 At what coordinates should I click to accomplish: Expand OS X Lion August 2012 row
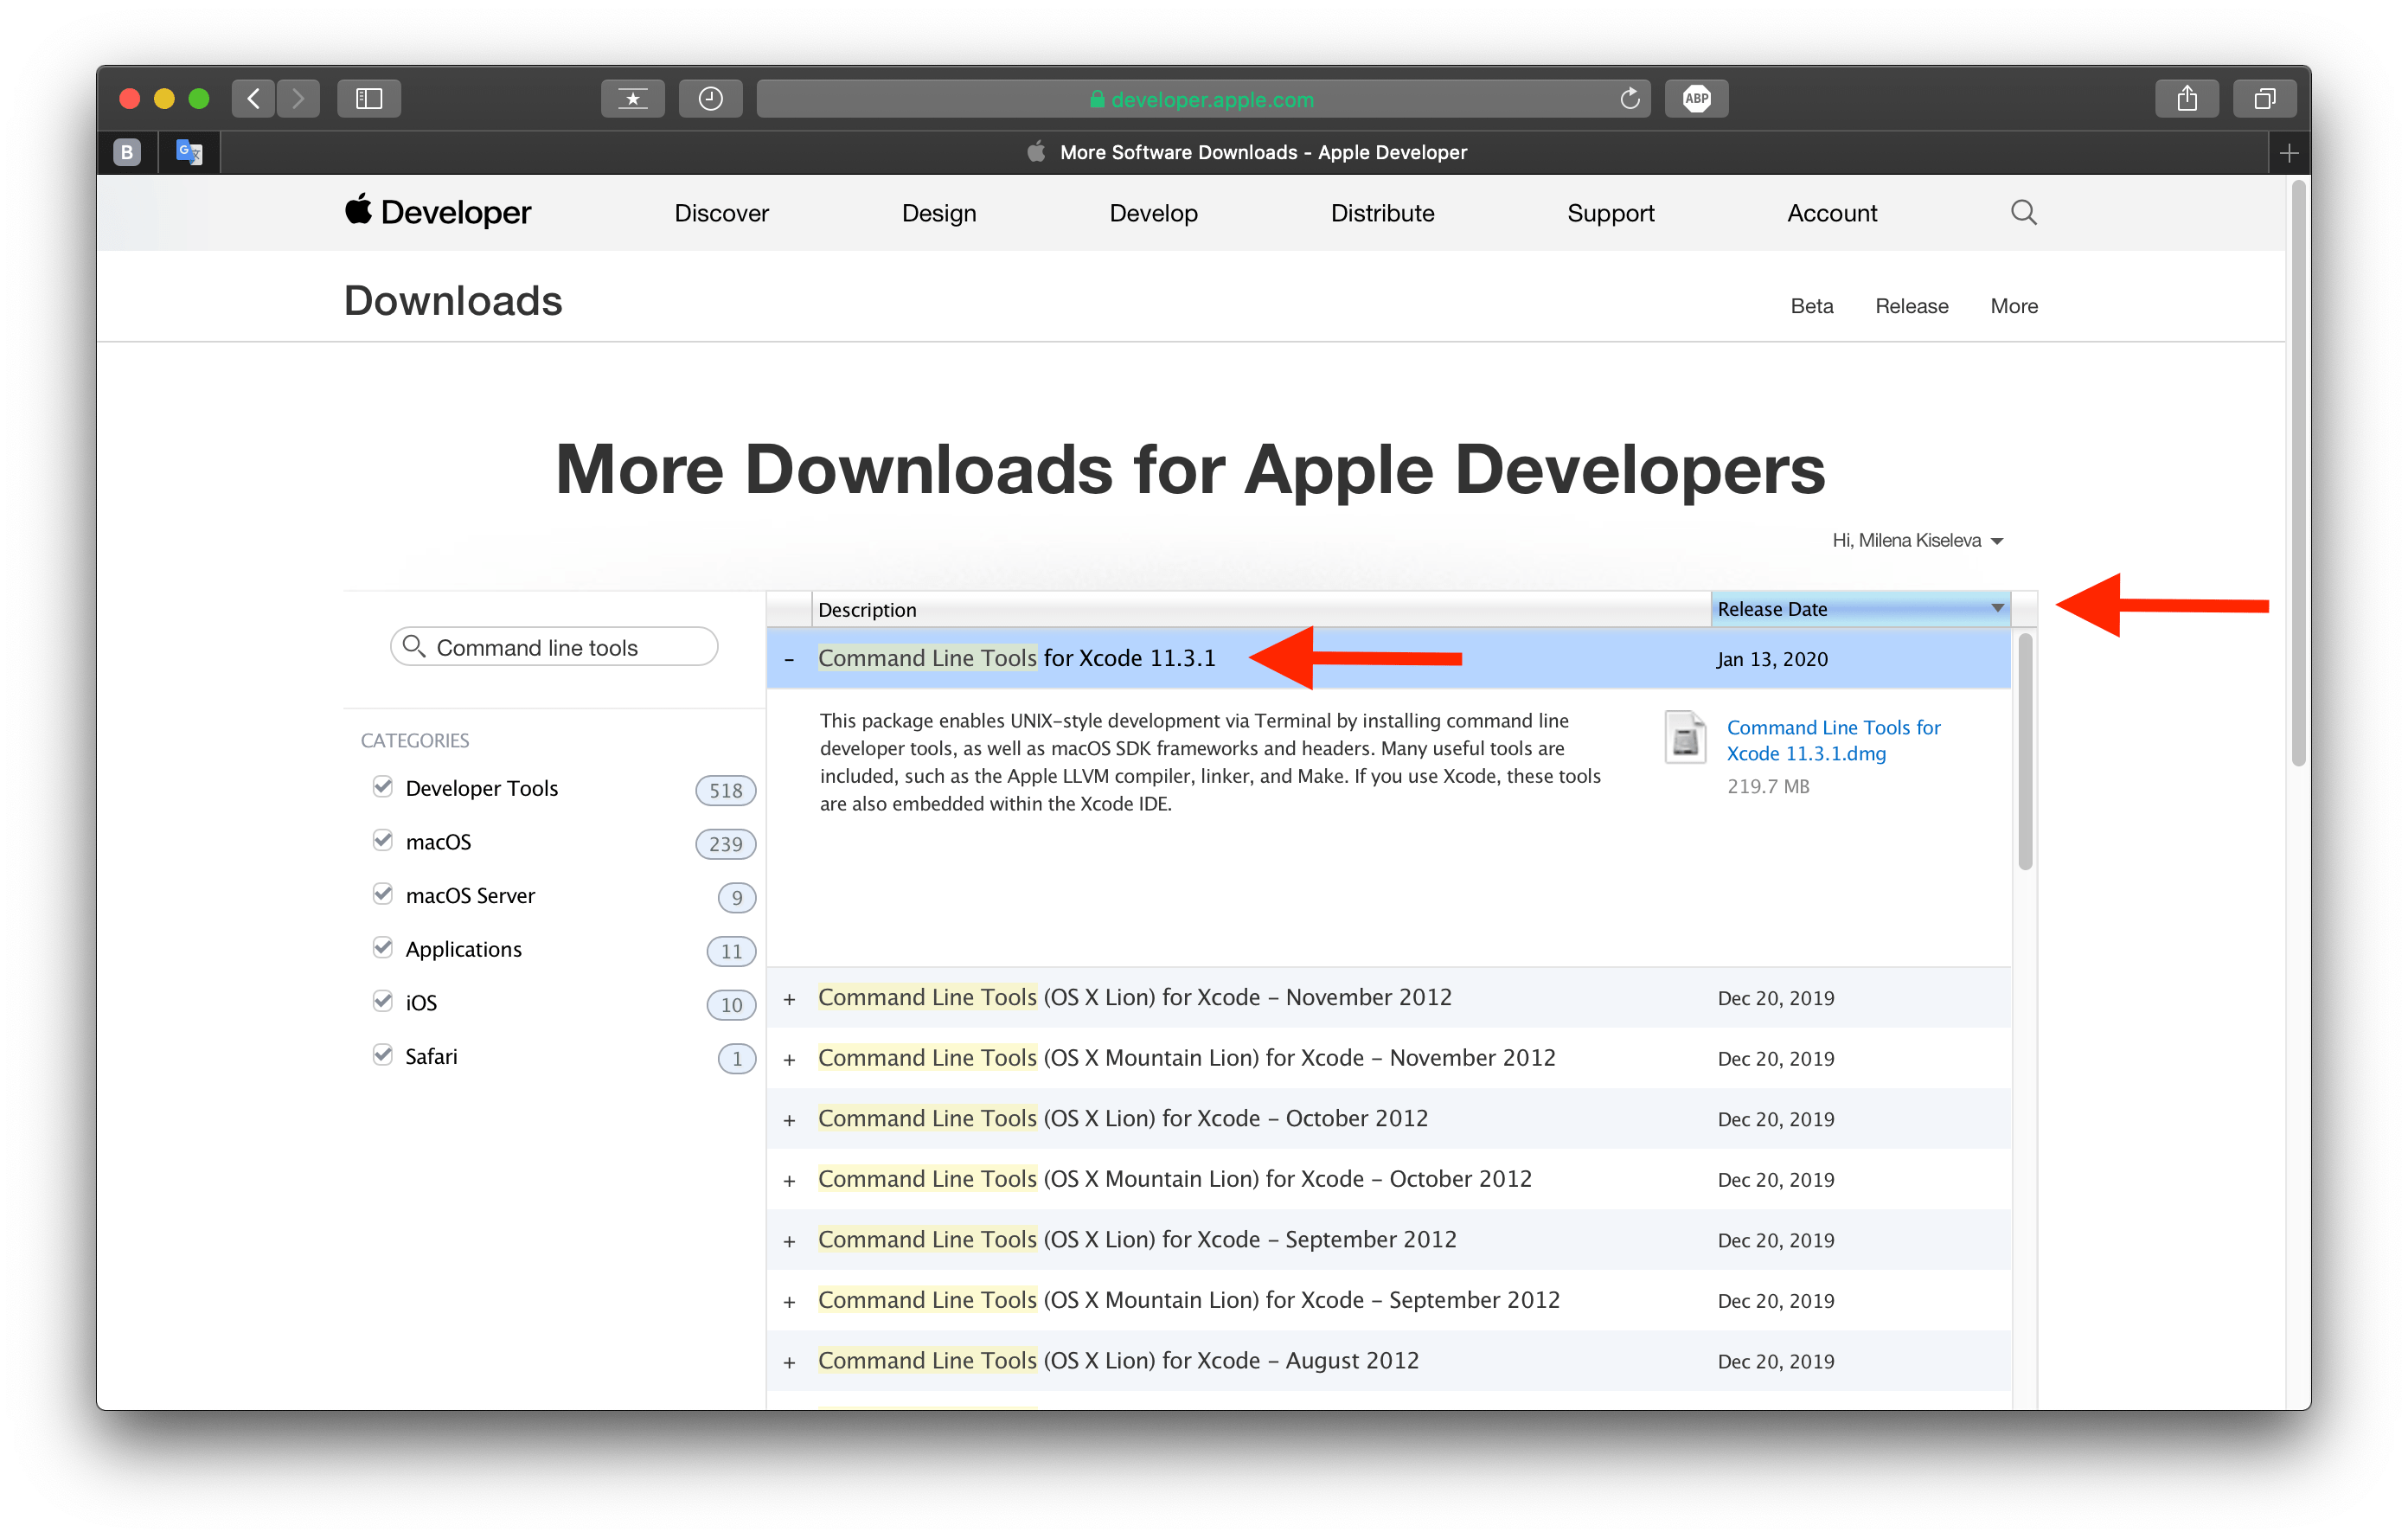[x=789, y=1362]
